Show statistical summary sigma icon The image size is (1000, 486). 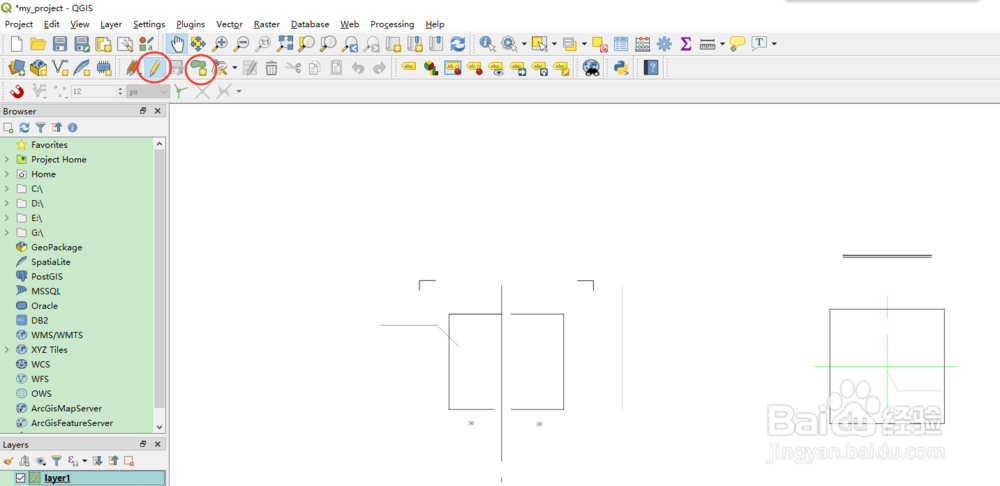tap(686, 43)
